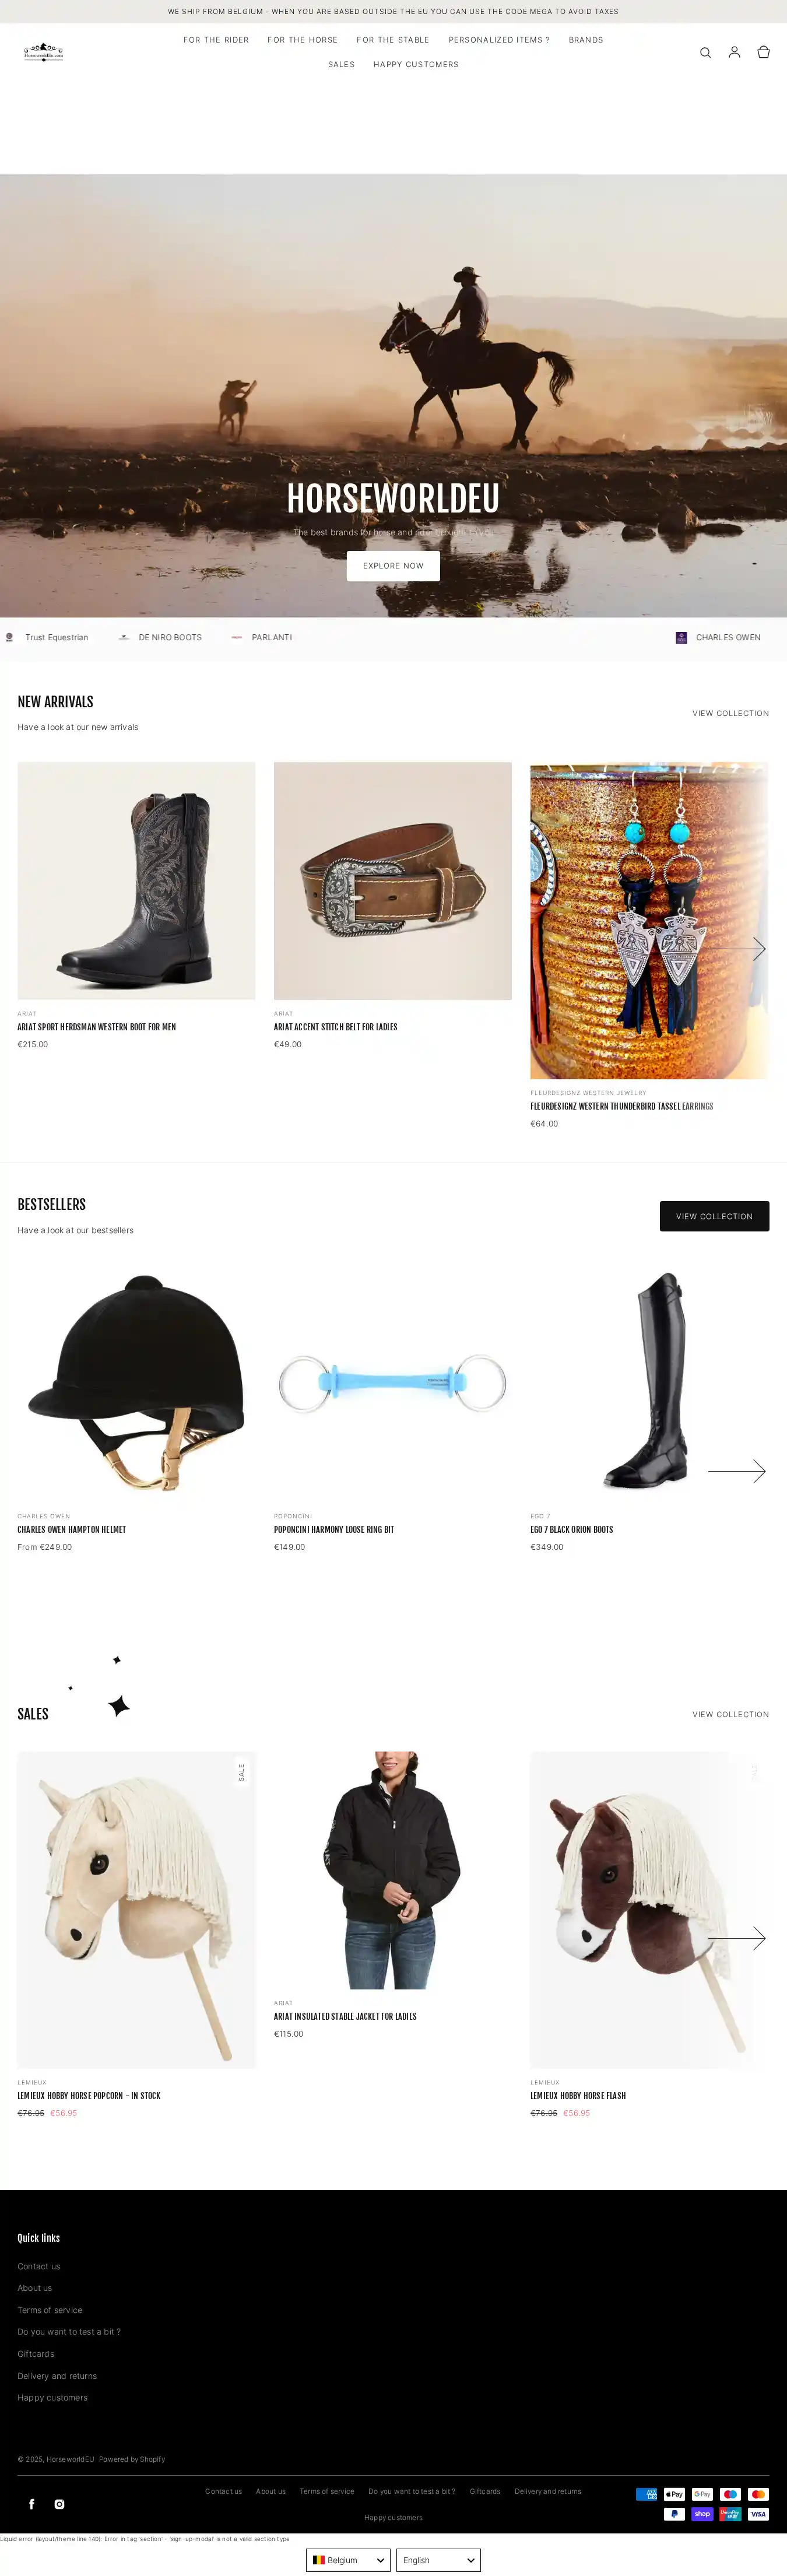Click the Explore Now button
The image size is (787, 2576).
click(393, 565)
